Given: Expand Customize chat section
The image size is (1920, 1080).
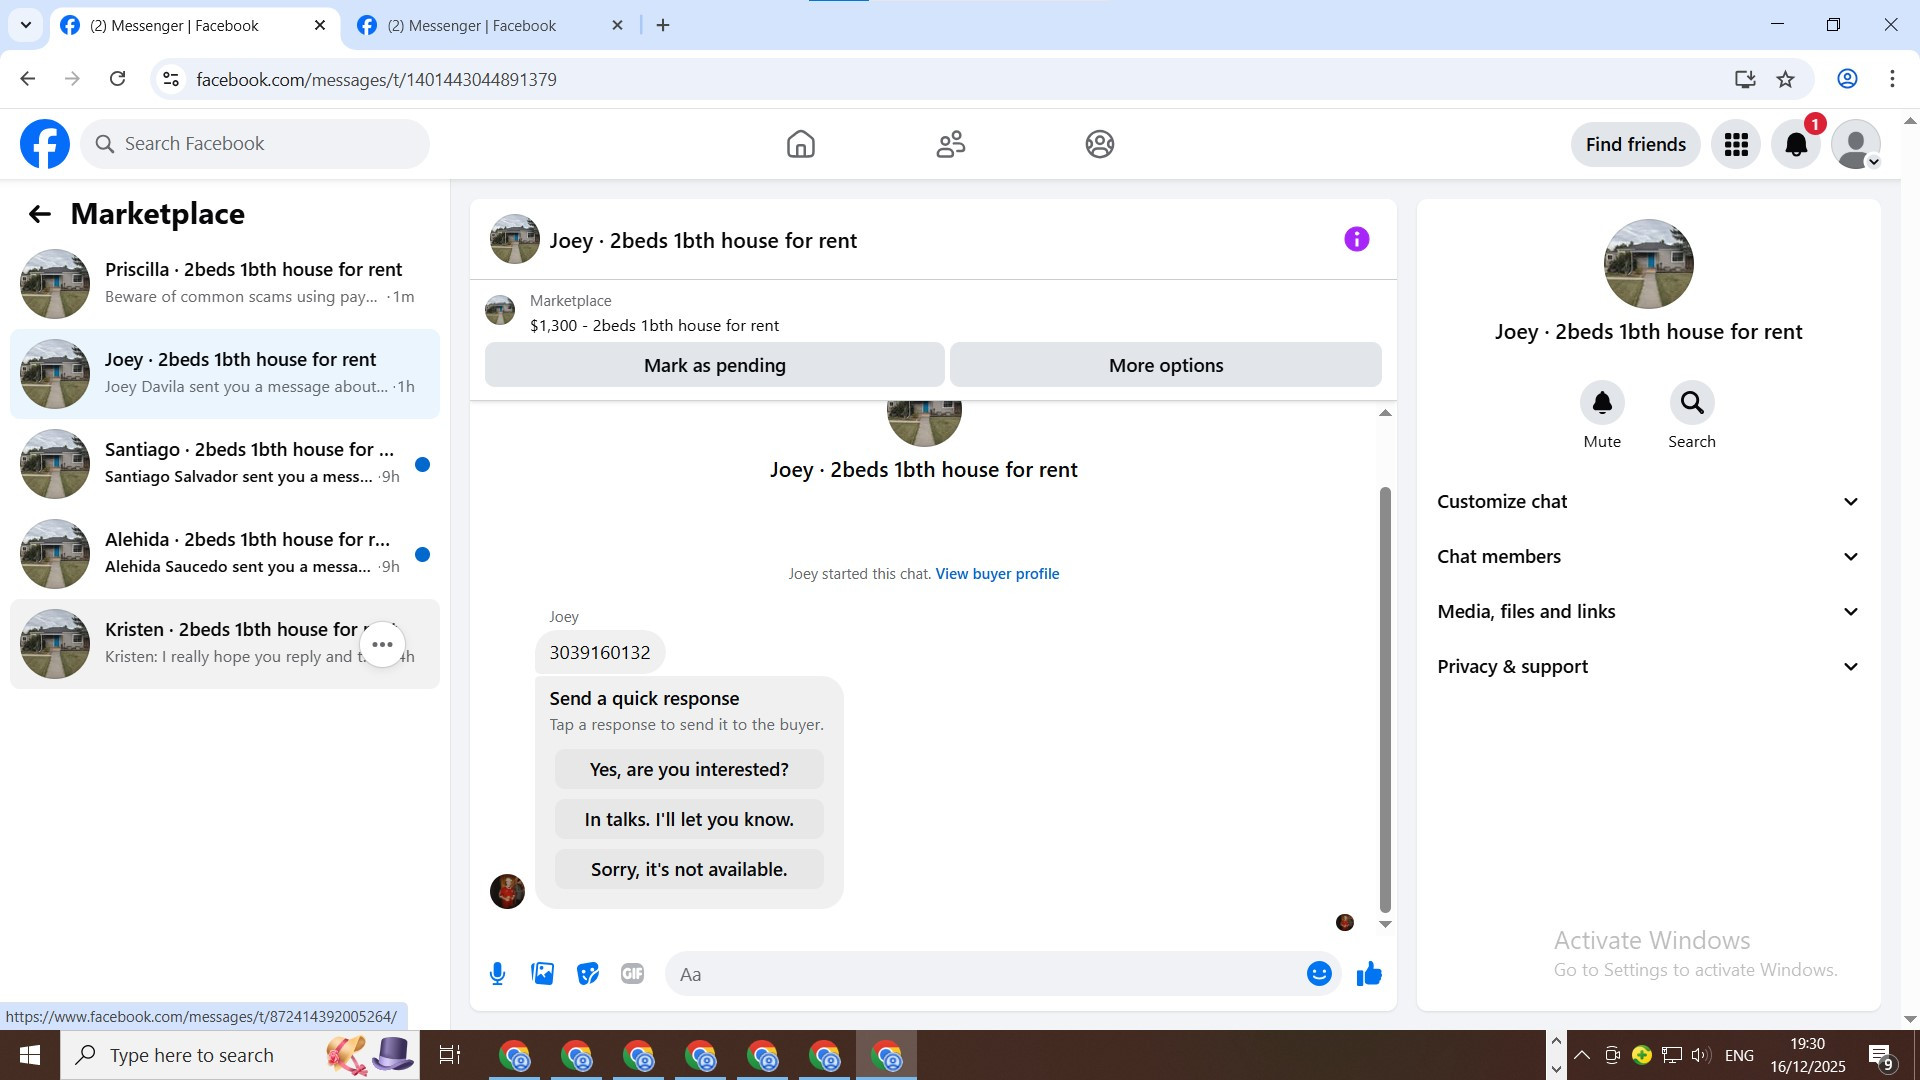Looking at the screenshot, I should point(1649,502).
